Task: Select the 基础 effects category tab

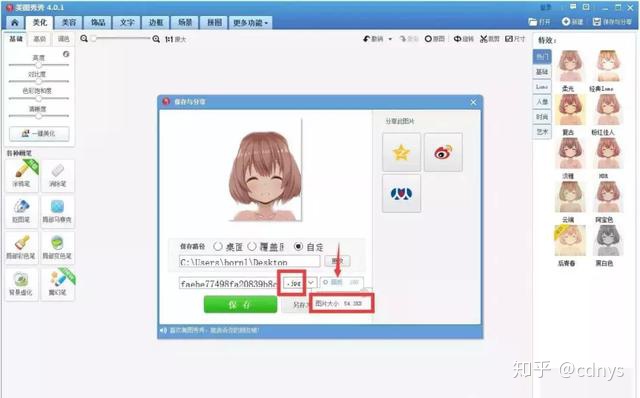Action: pyautogui.click(x=542, y=72)
